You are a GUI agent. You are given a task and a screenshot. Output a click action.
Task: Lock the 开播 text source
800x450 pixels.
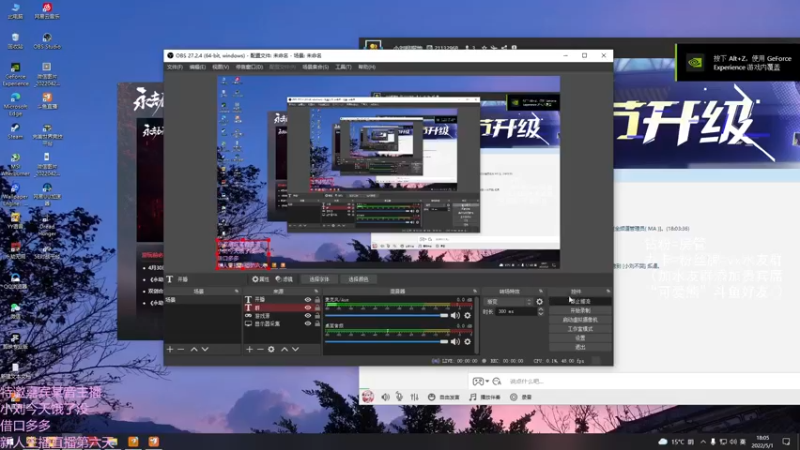point(317,300)
